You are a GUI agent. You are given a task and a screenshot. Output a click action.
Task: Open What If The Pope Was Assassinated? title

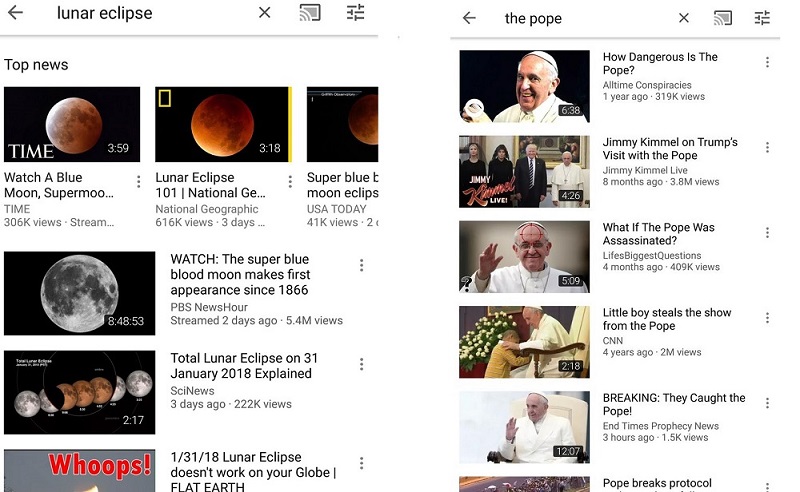click(659, 234)
